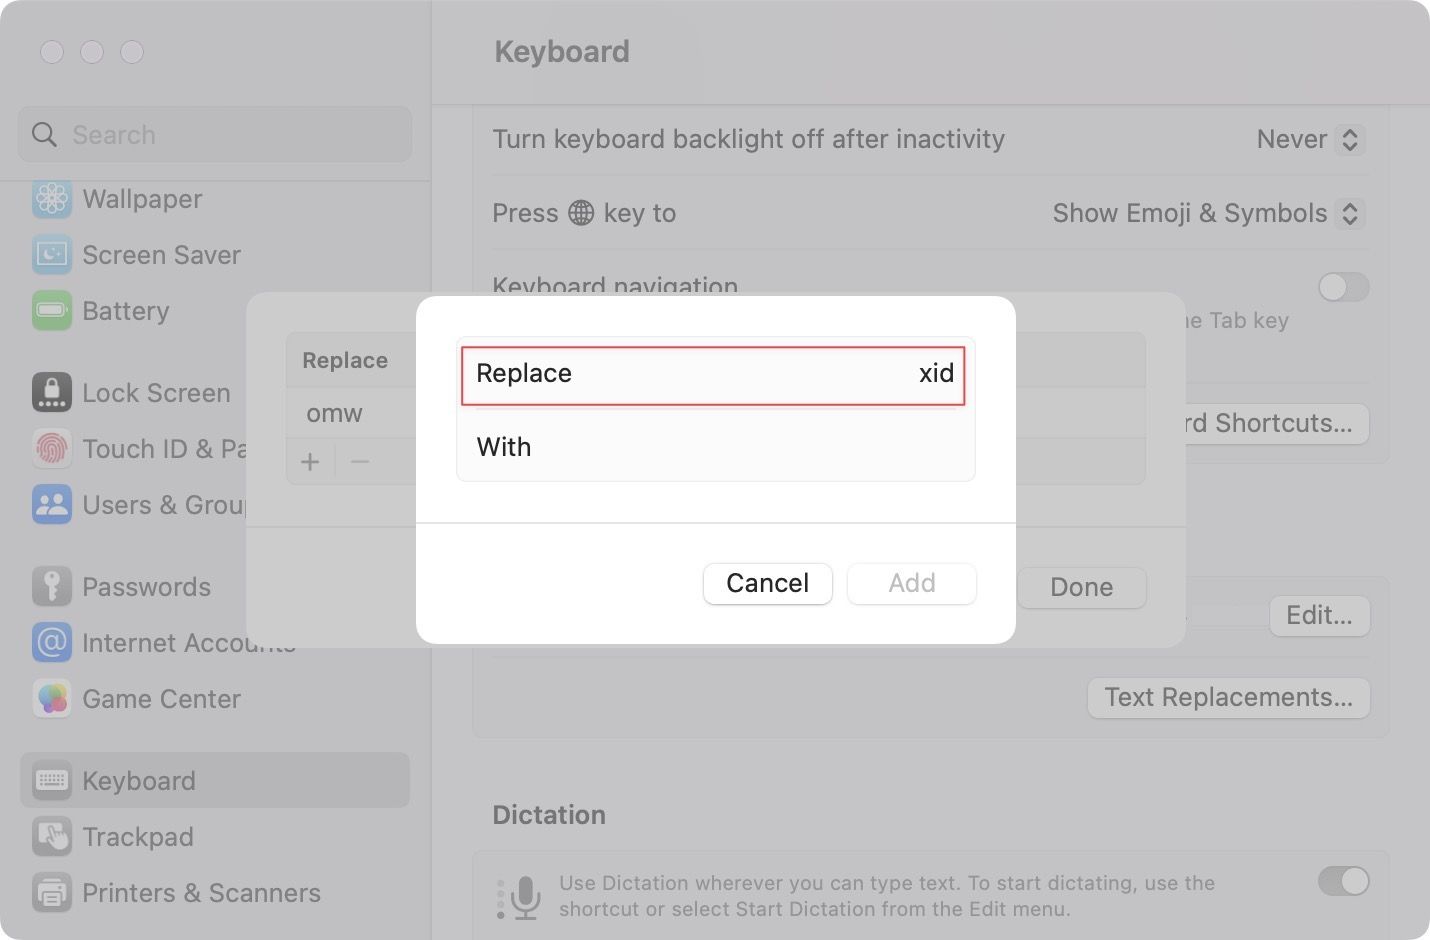Toggle the Dictation switch
The image size is (1430, 940).
point(1343,881)
